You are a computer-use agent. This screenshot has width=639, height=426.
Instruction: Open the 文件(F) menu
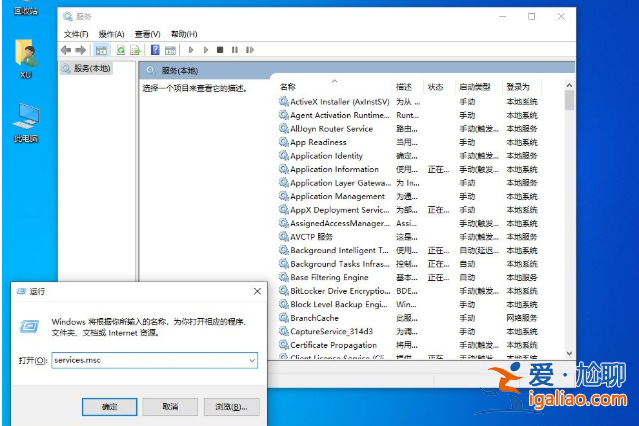[x=76, y=34]
